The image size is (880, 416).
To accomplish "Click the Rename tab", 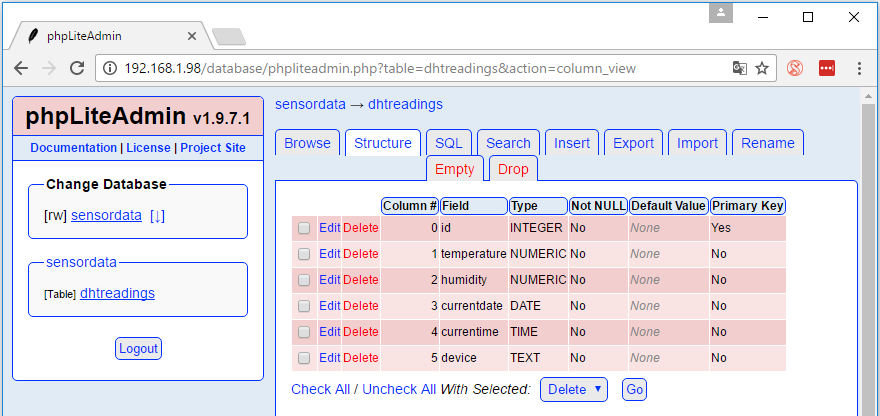I will point(768,143).
